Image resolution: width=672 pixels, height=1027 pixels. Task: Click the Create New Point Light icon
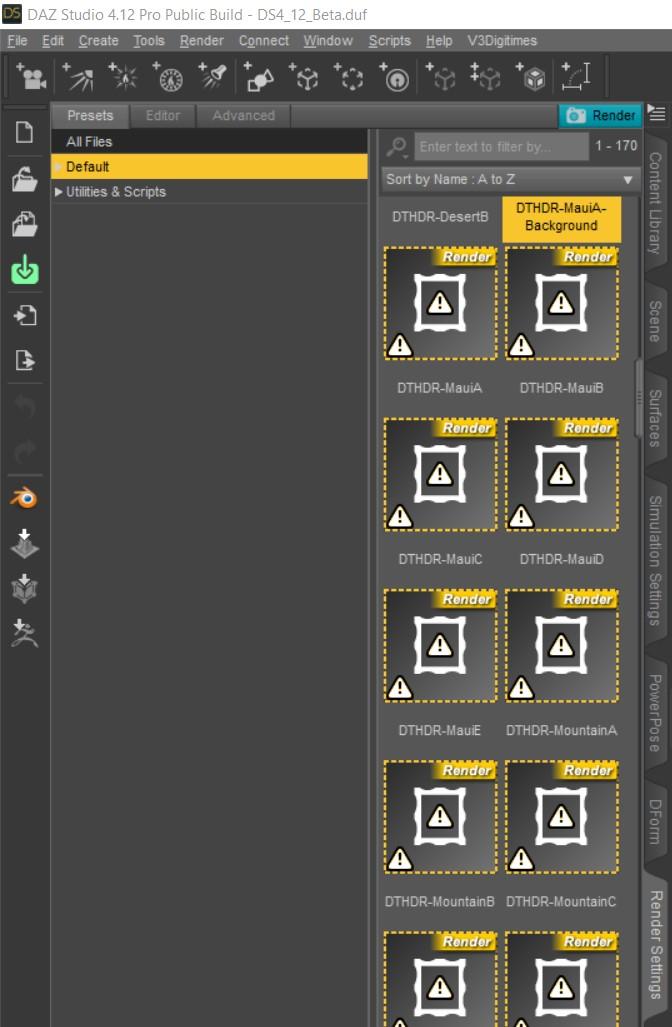click(122, 77)
